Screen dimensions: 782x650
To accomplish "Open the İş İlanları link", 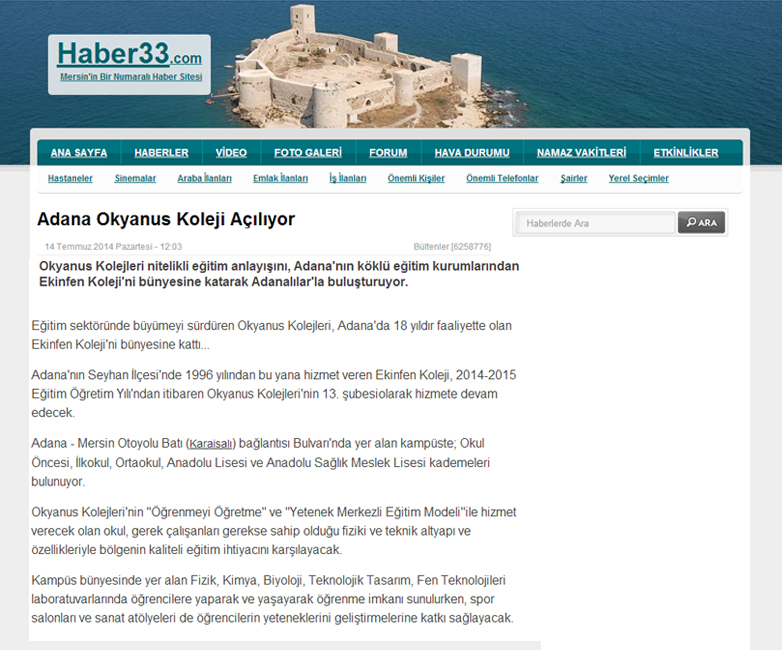I will [x=348, y=178].
